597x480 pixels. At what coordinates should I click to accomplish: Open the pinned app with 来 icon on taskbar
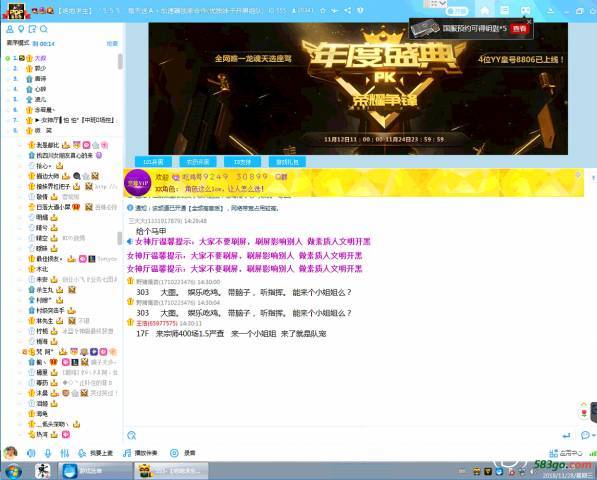click(x=43, y=471)
